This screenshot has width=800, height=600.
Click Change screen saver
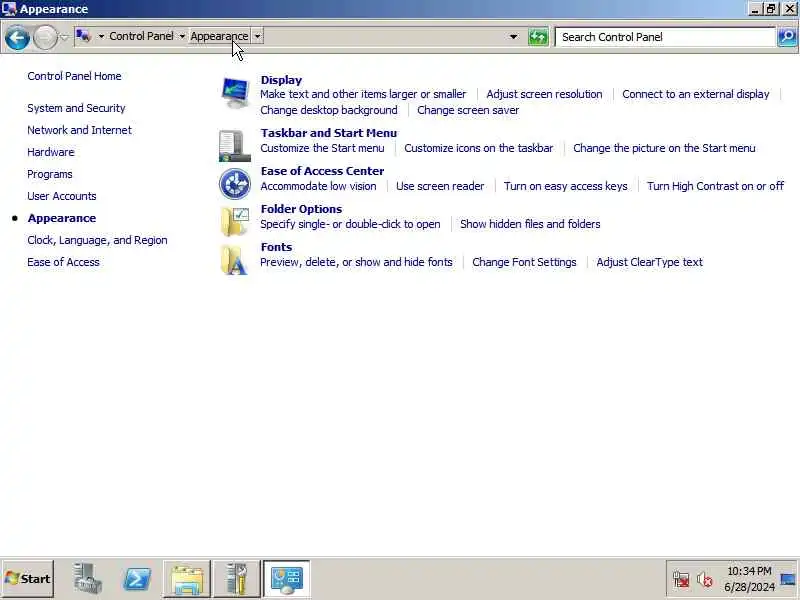468,110
